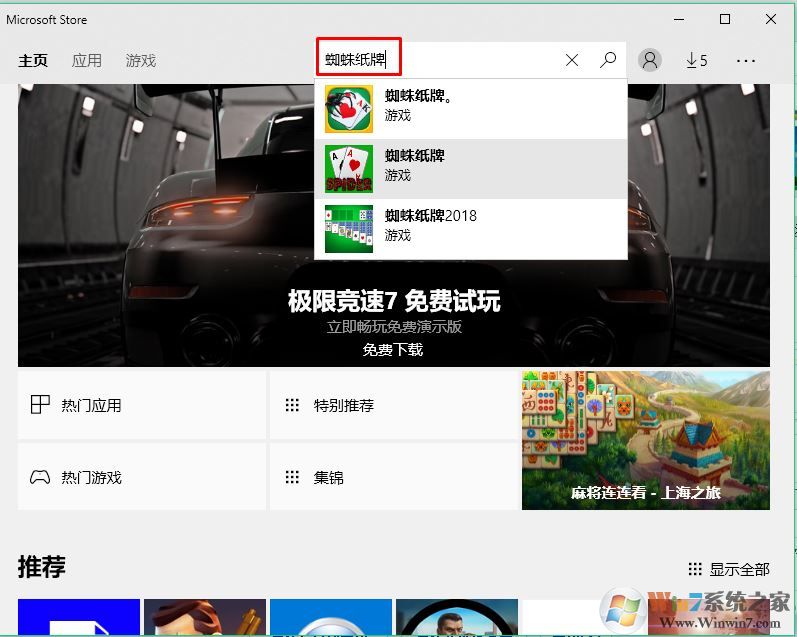Open the 热门应用 tile
Screen dimensions: 797x637
[142, 405]
